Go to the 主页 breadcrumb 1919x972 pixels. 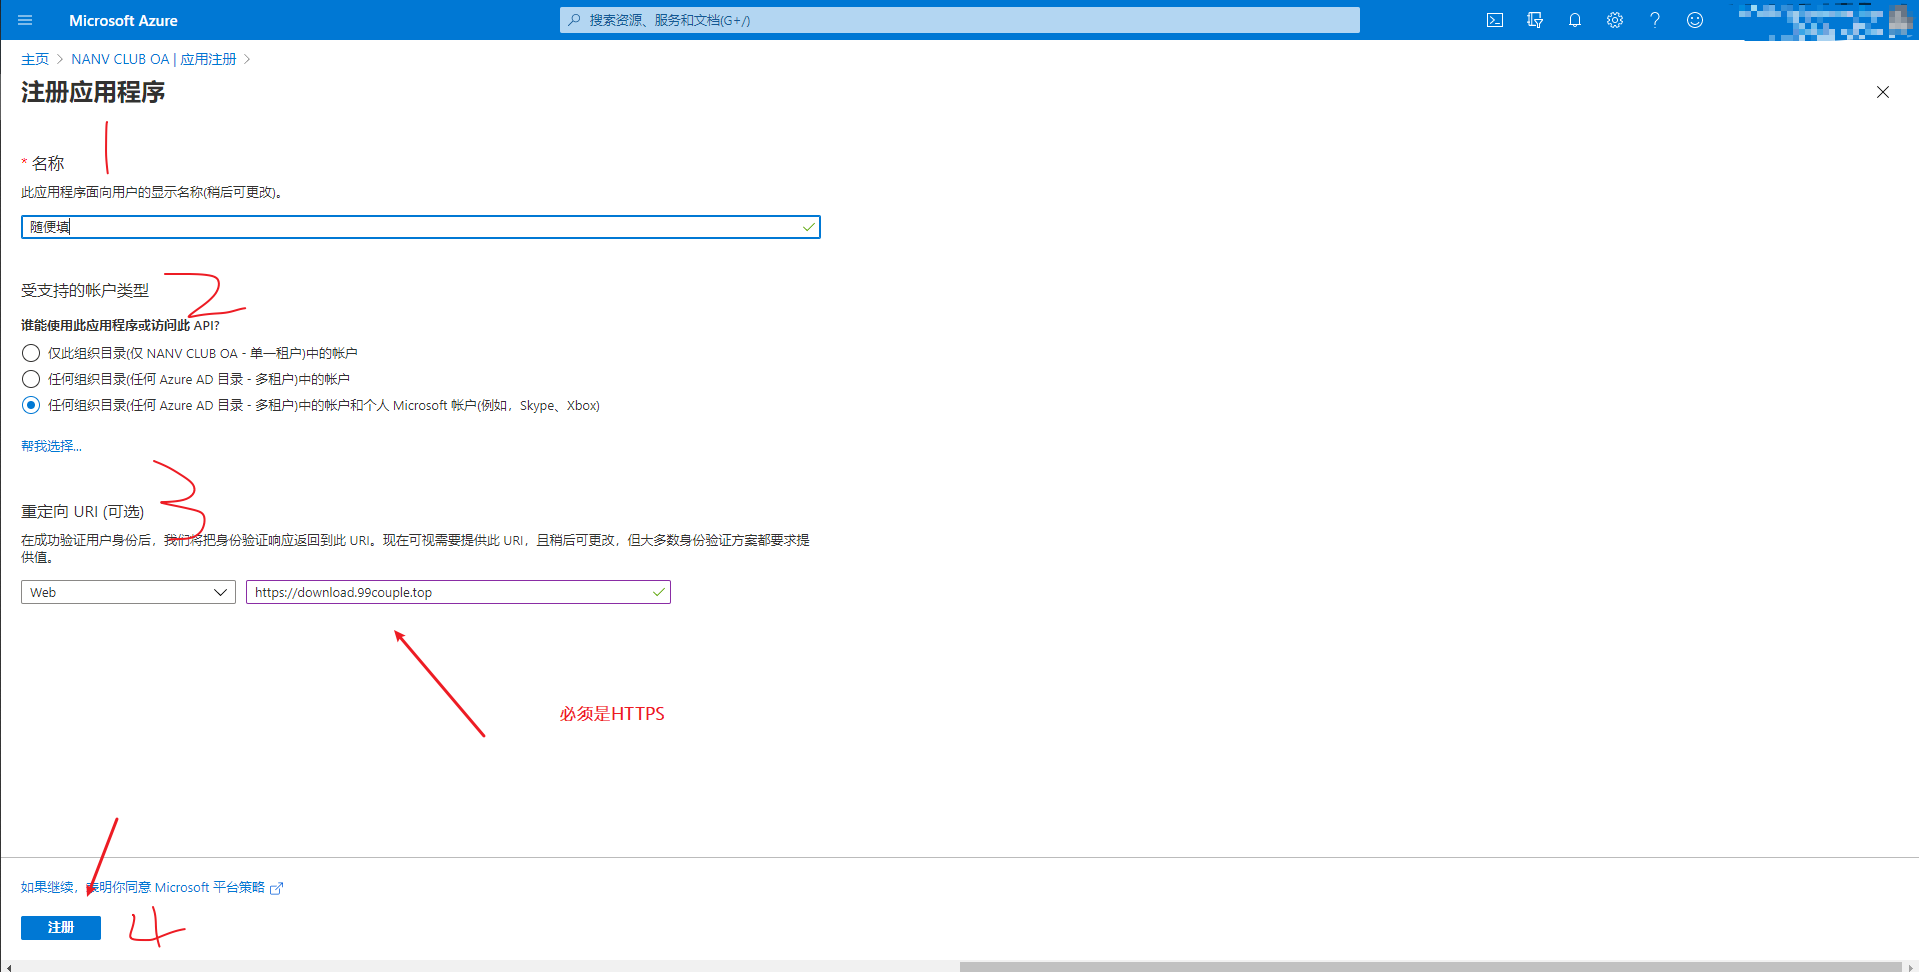(x=35, y=59)
